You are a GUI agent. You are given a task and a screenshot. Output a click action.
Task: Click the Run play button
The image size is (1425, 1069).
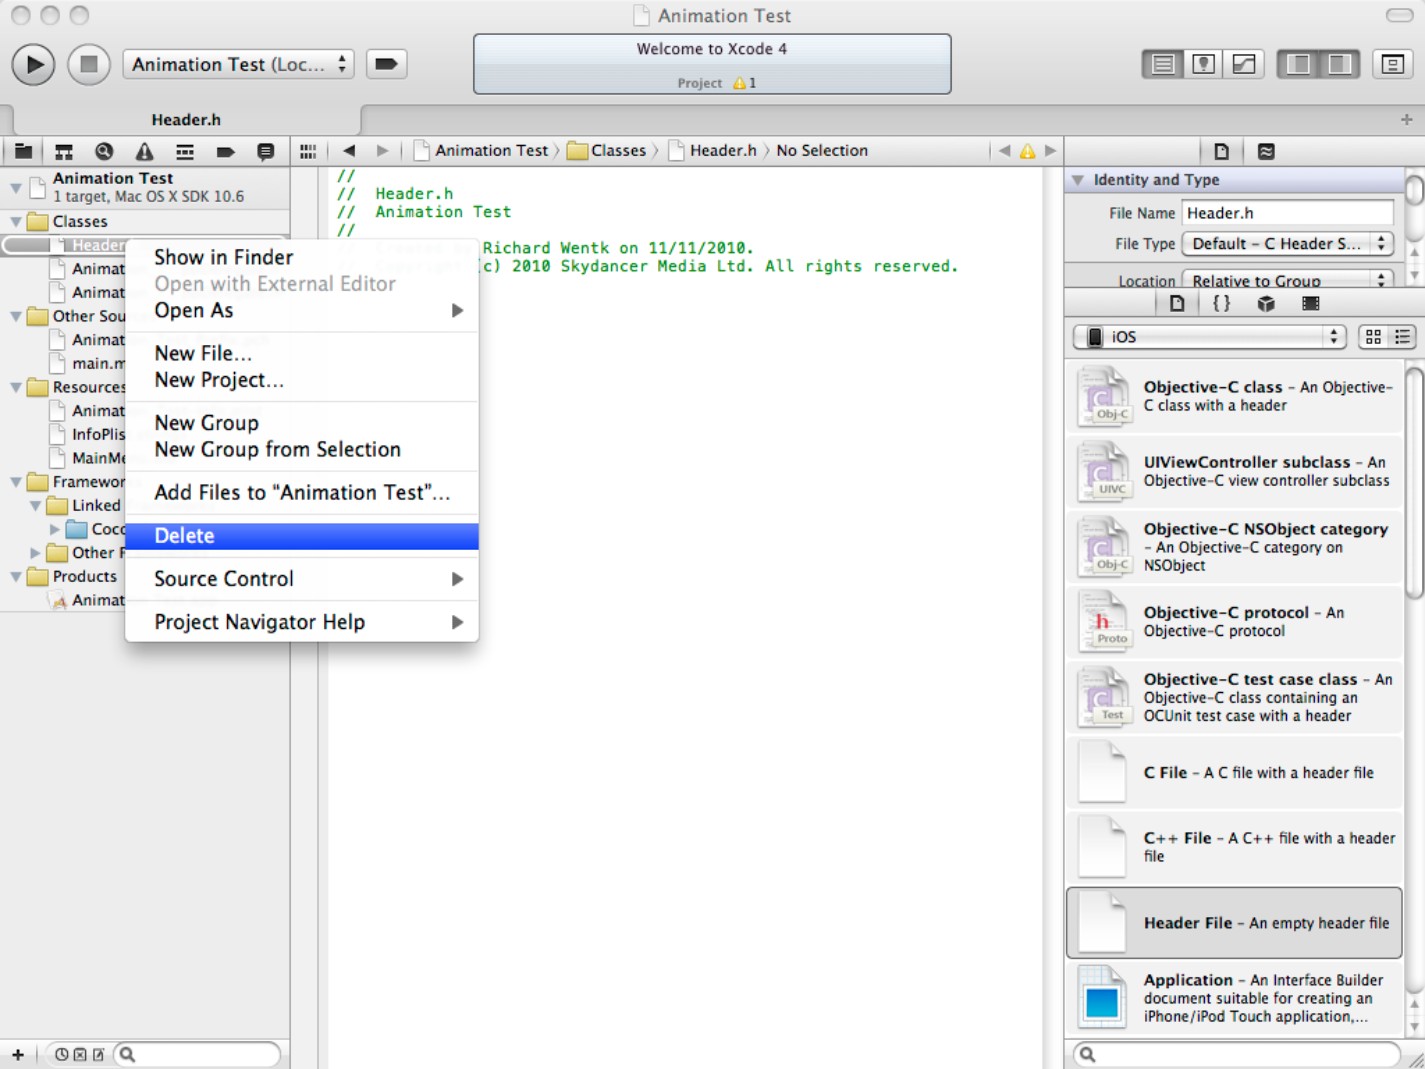[33, 65]
